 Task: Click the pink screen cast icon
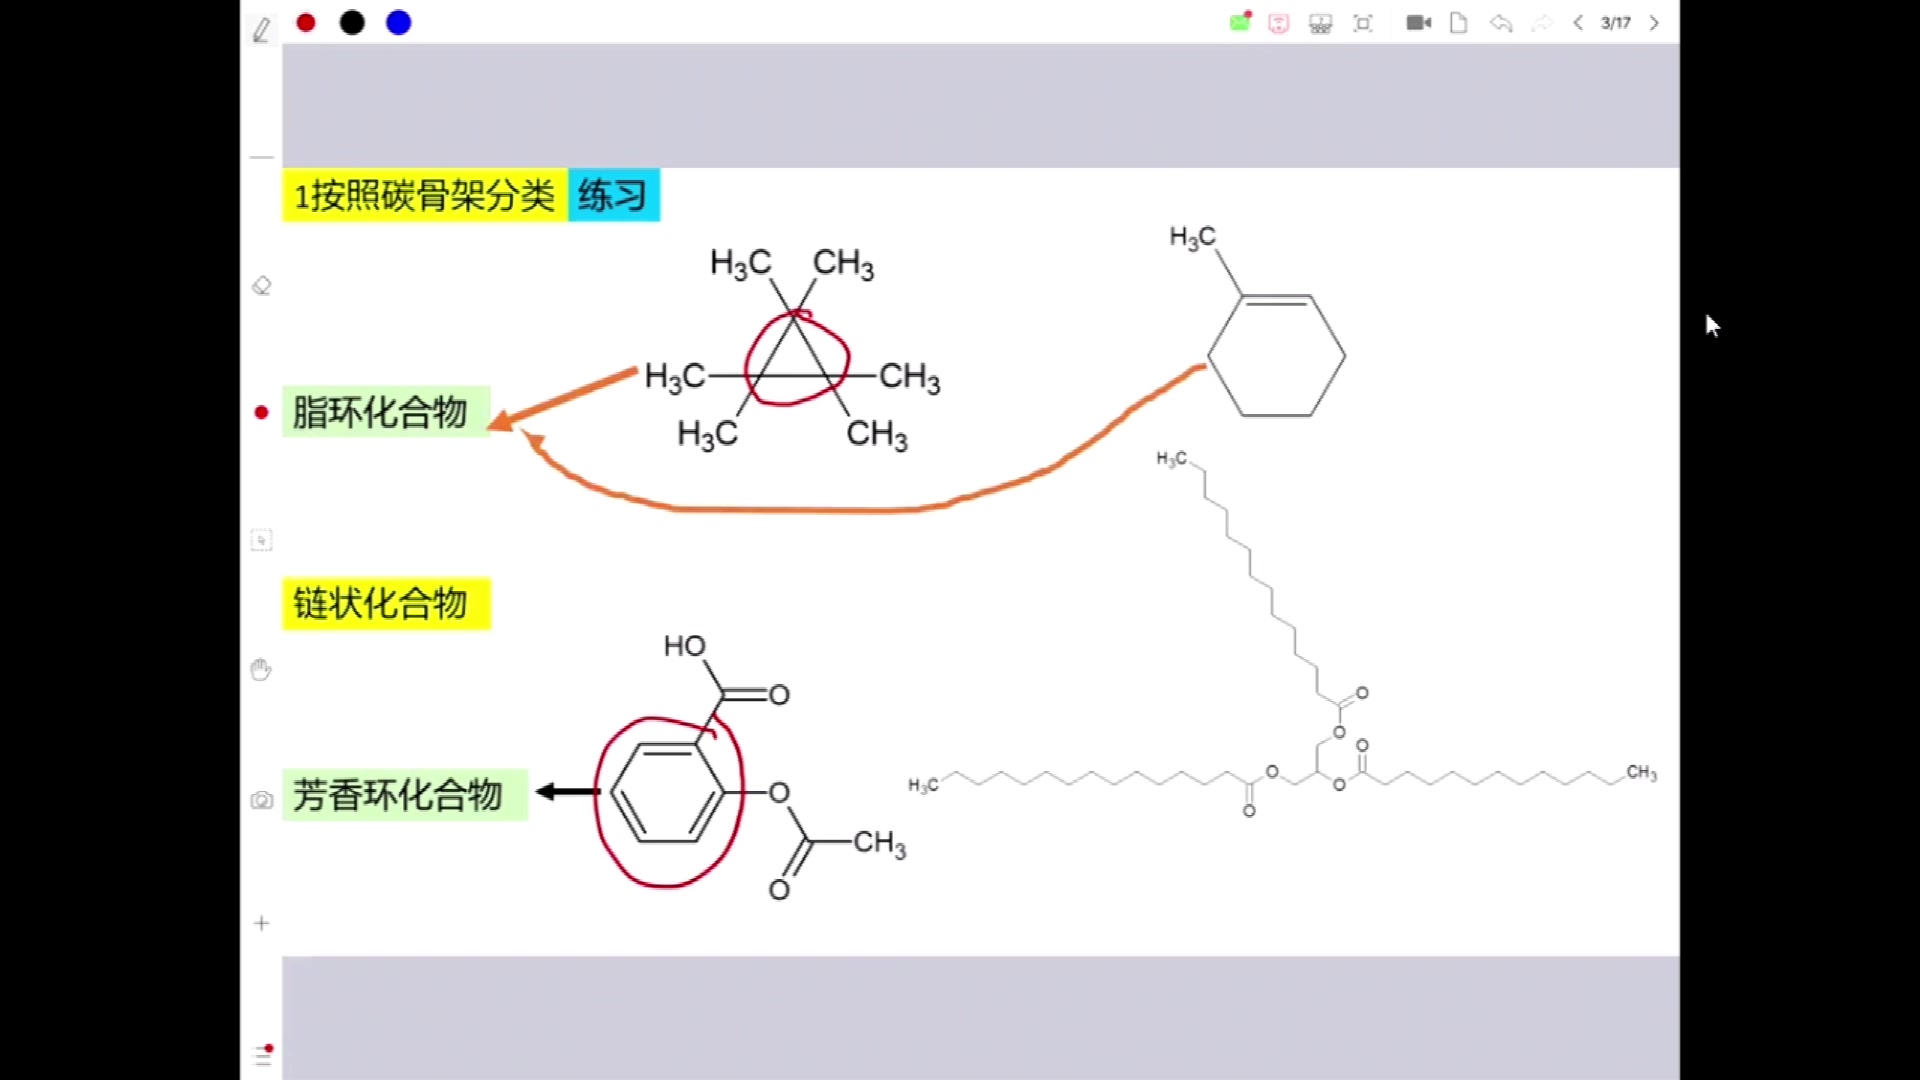tap(1279, 23)
